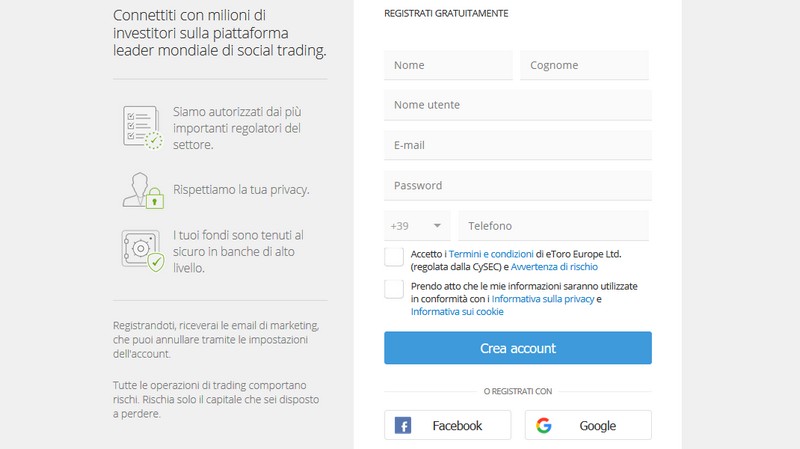The width and height of the screenshot is (800, 449).
Task: Open the +39 country code dropdown
Action: [417, 226]
